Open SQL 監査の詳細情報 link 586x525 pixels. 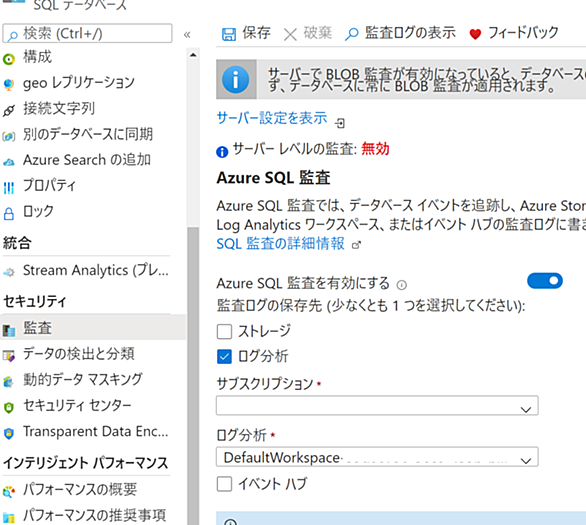(280, 244)
